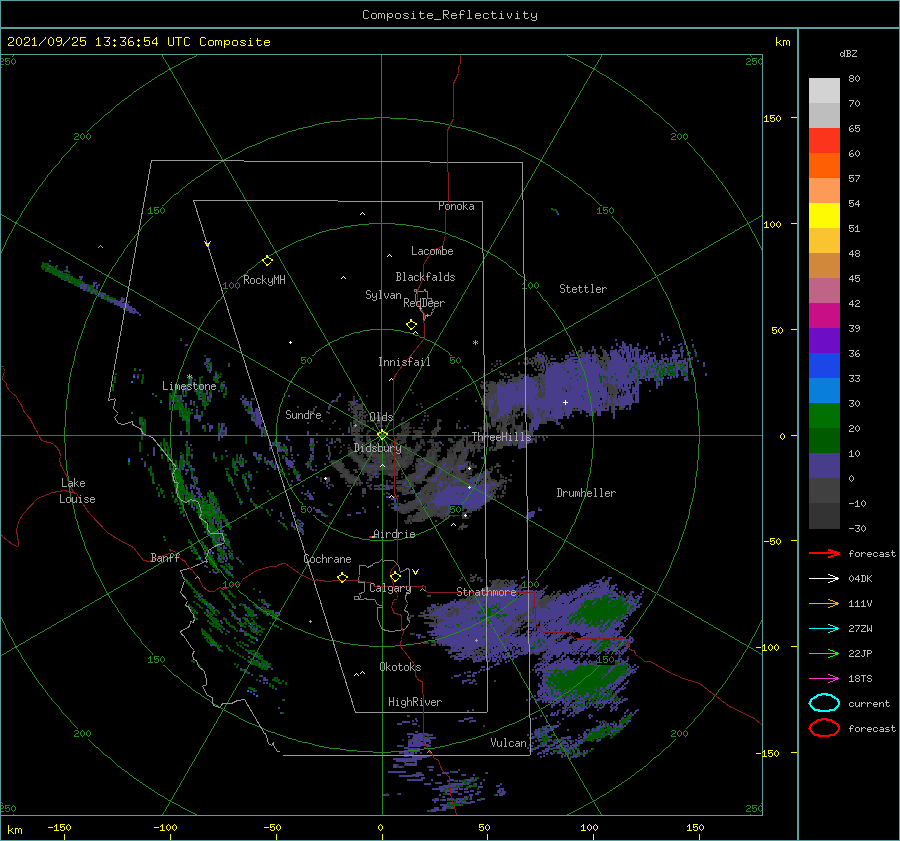
Task: Click the ThreeHills city label
Action: [502, 437]
